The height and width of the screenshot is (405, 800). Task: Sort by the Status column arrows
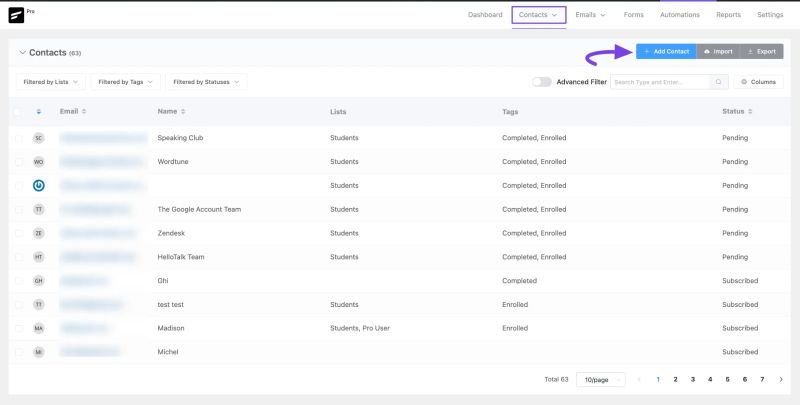point(750,111)
